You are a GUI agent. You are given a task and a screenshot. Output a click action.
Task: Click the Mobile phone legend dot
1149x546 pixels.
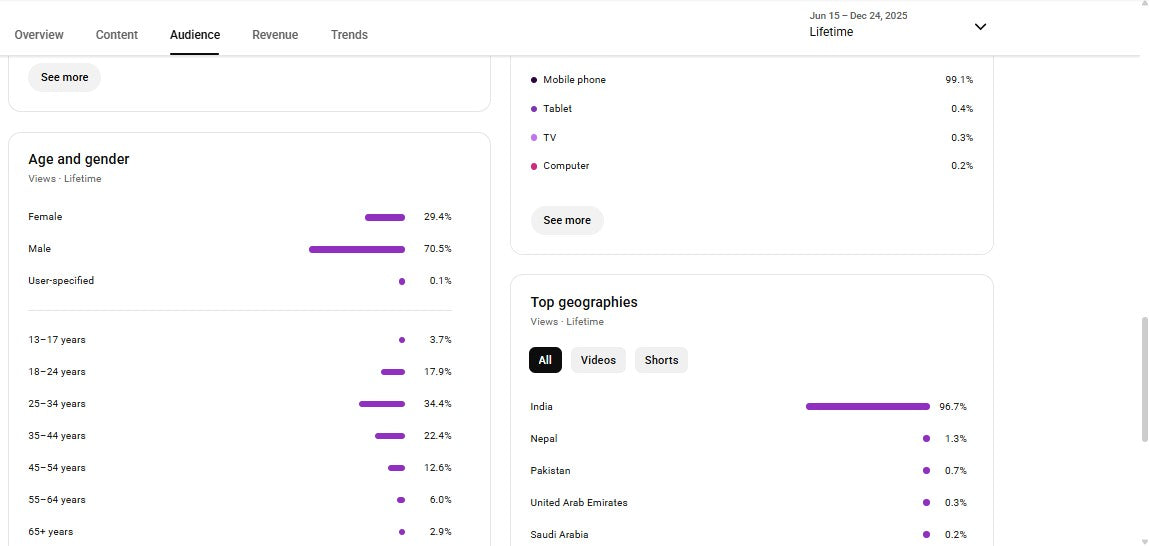(x=534, y=80)
